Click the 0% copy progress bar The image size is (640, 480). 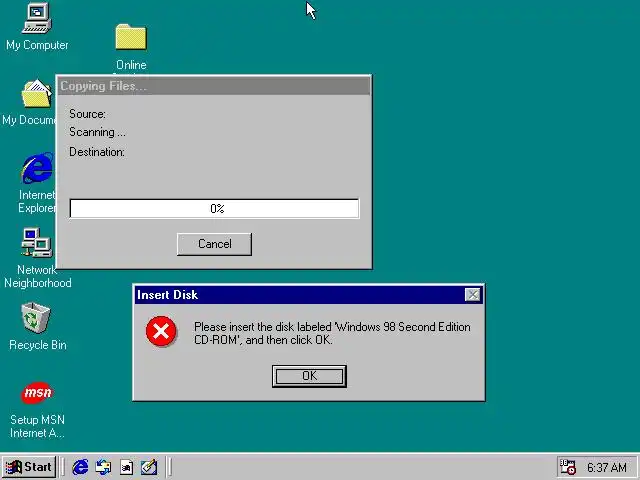(x=214, y=209)
